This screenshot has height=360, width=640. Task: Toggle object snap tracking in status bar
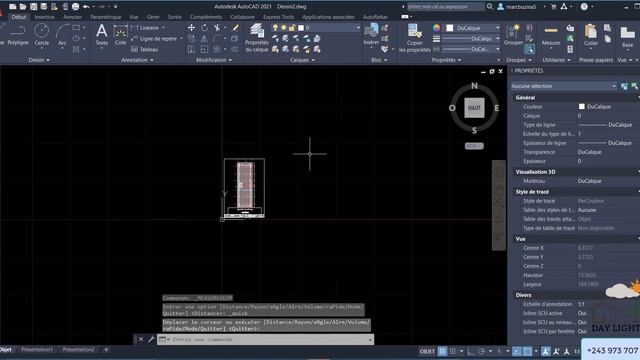[x=517, y=351]
